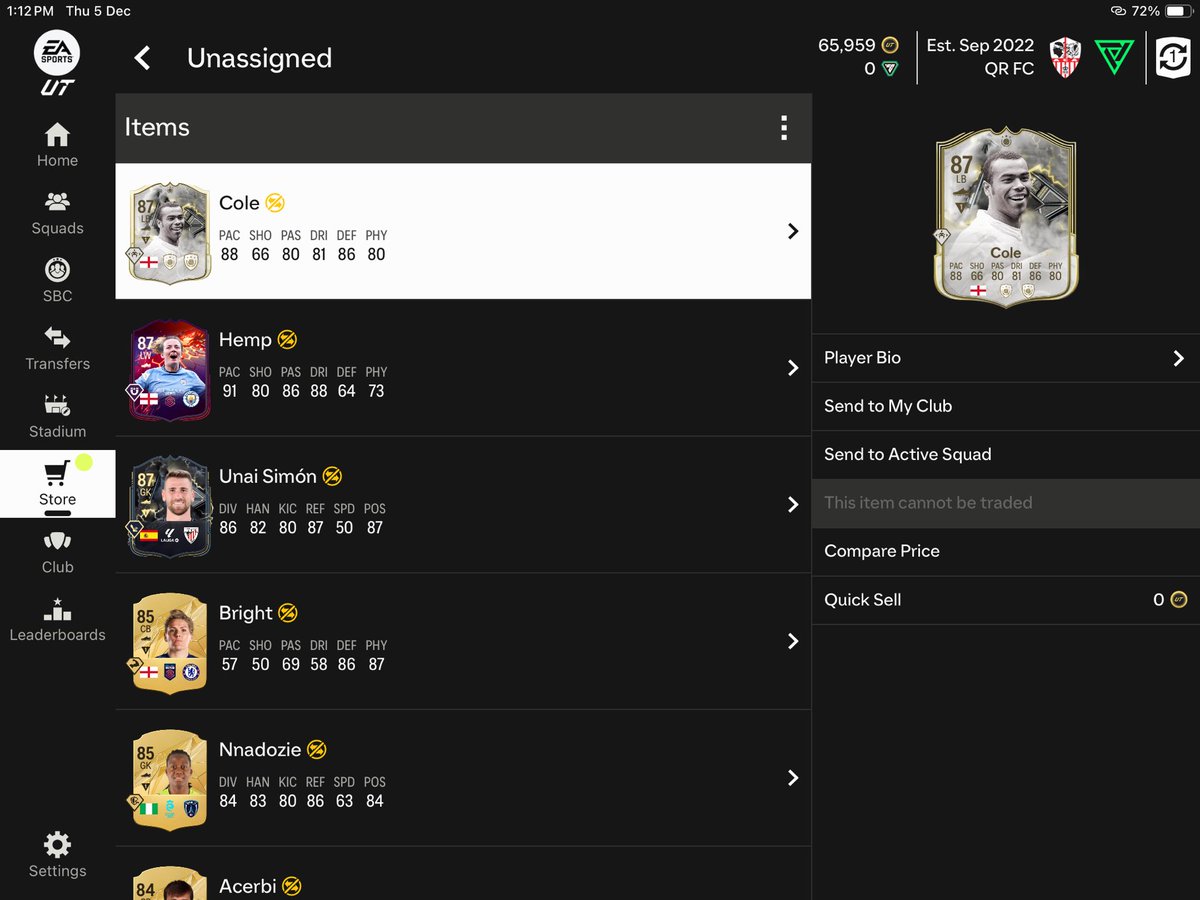Expand the Bright item row chevron
Image resolution: width=1200 pixels, height=900 pixels.
click(793, 641)
